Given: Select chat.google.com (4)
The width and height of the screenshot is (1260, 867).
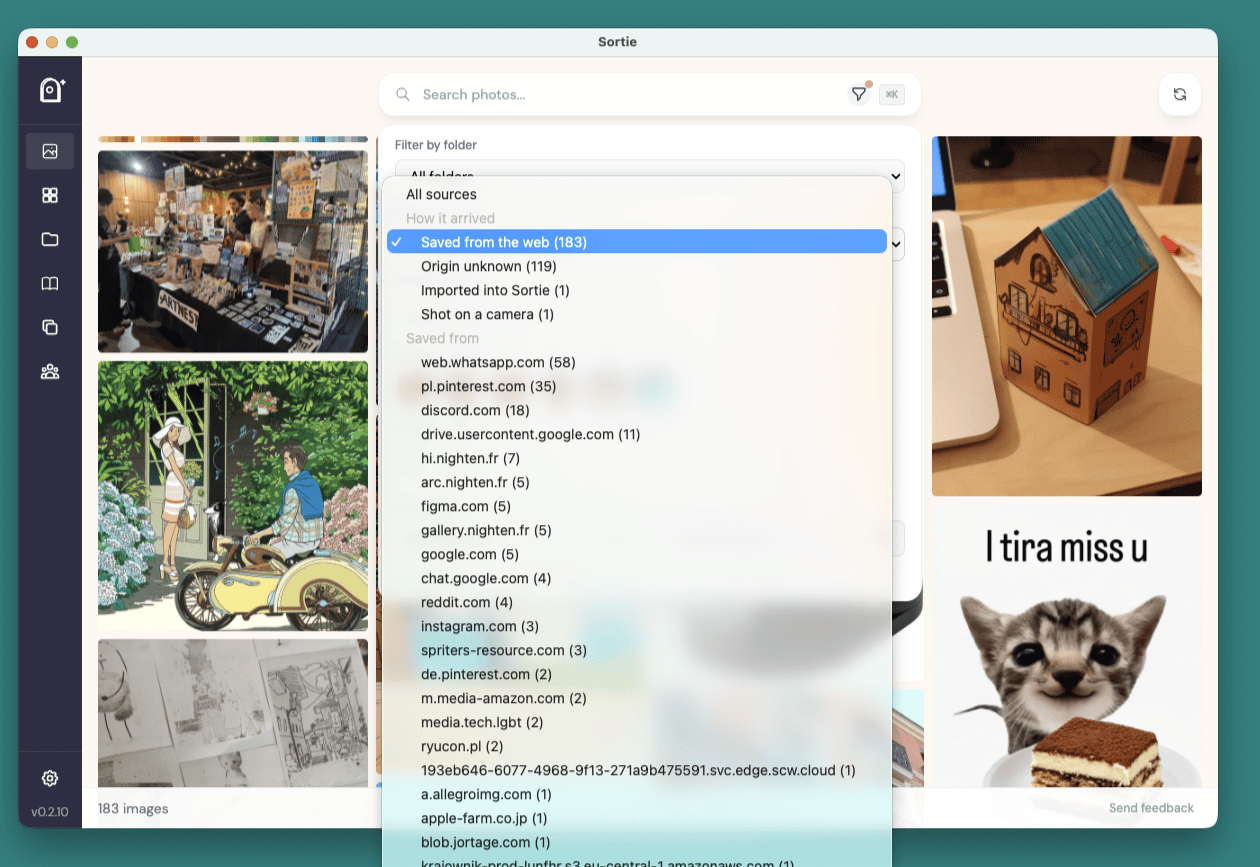Looking at the screenshot, I should [637, 578].
